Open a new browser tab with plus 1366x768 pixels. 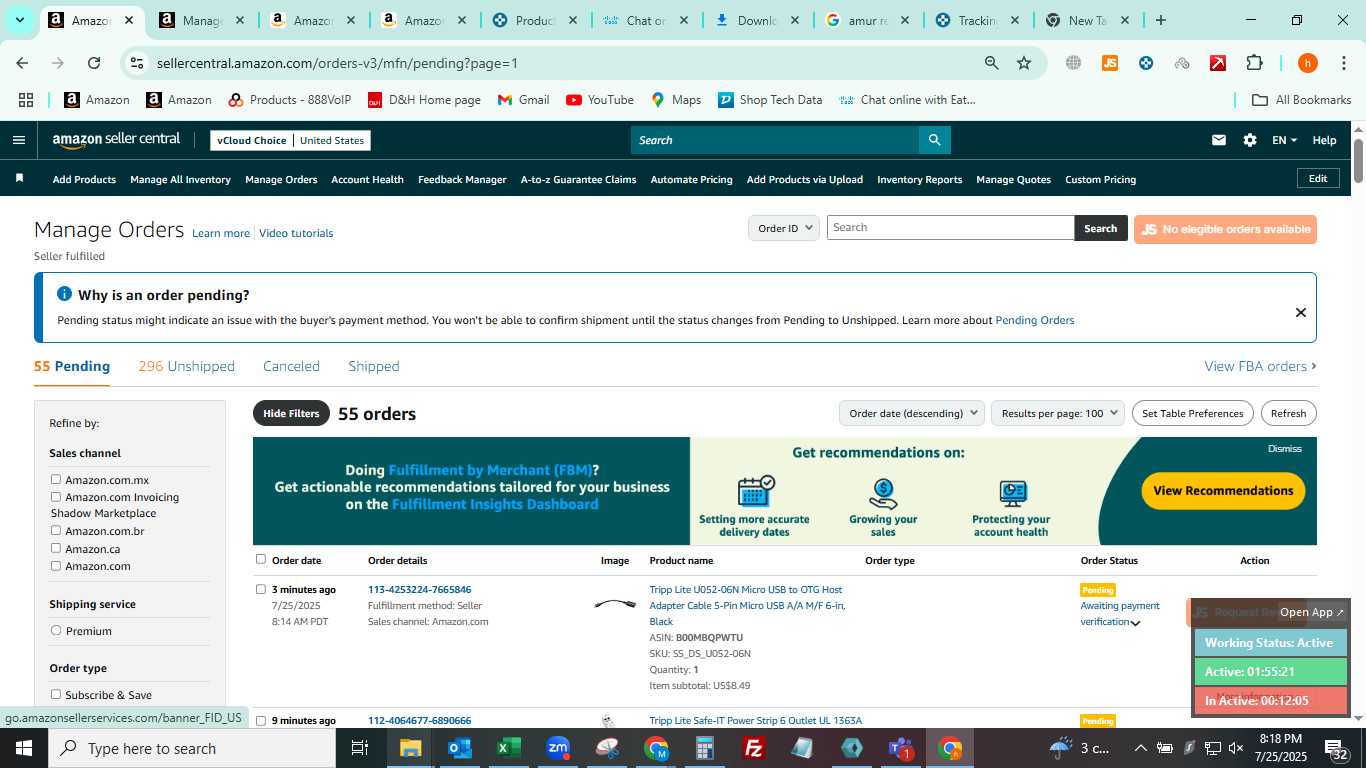pos(1160,20)
